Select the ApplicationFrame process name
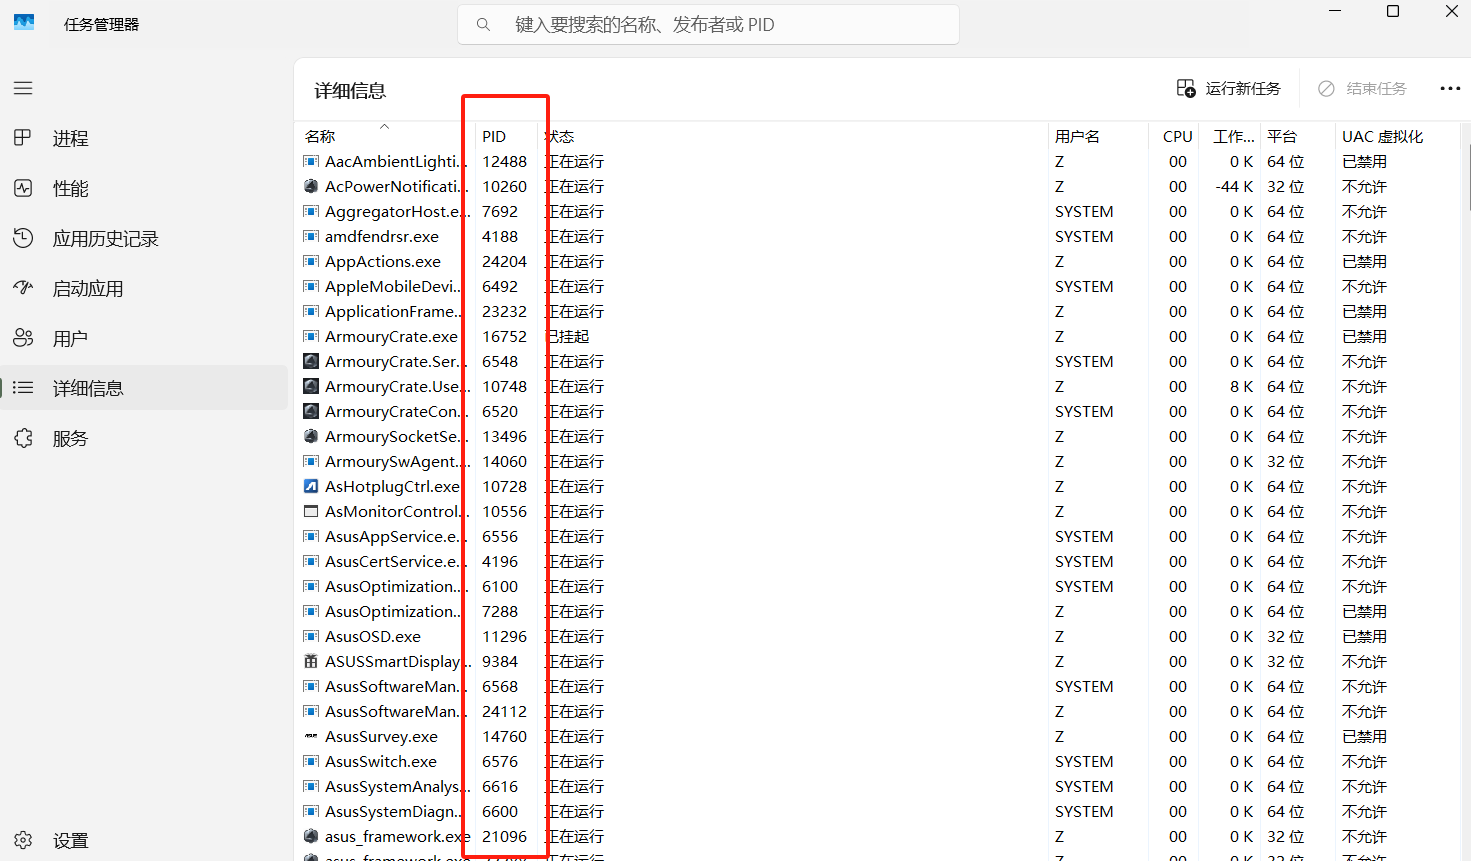The image size is (1471, 861). [x=393, y=311]
